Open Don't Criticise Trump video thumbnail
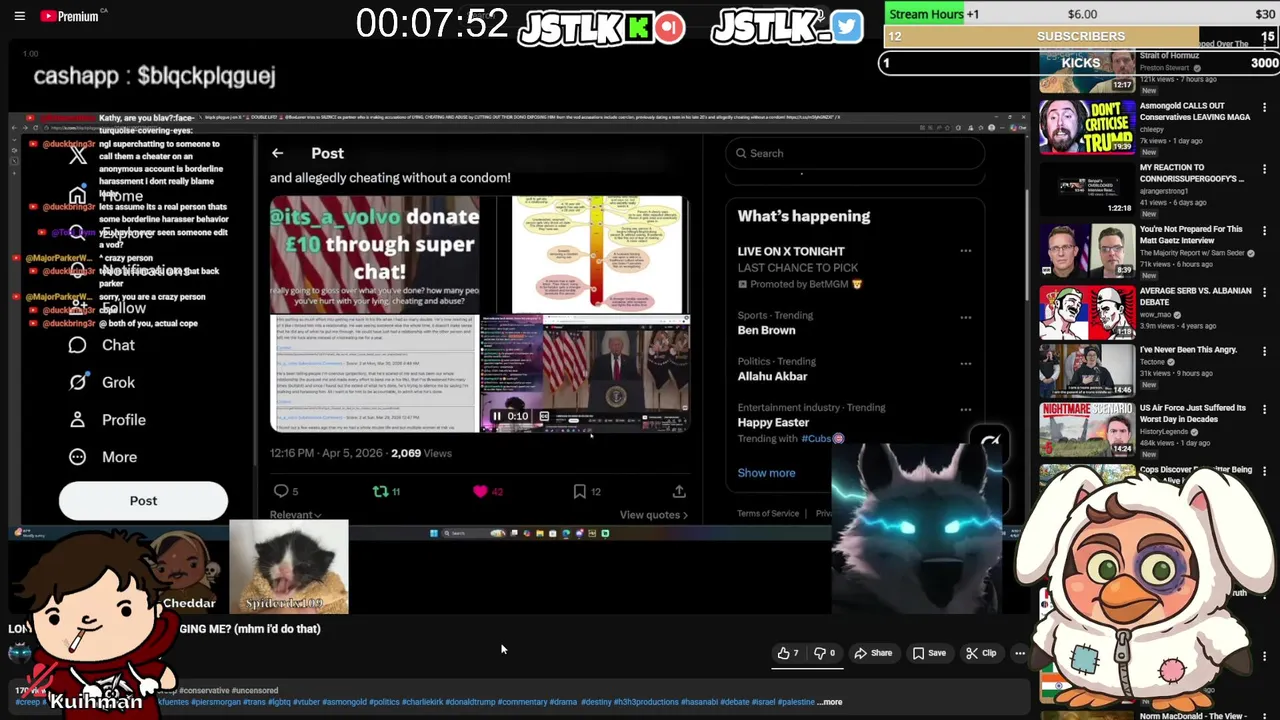The image size is (1280, 720). pyautogui.click(x=1086, y=127)
